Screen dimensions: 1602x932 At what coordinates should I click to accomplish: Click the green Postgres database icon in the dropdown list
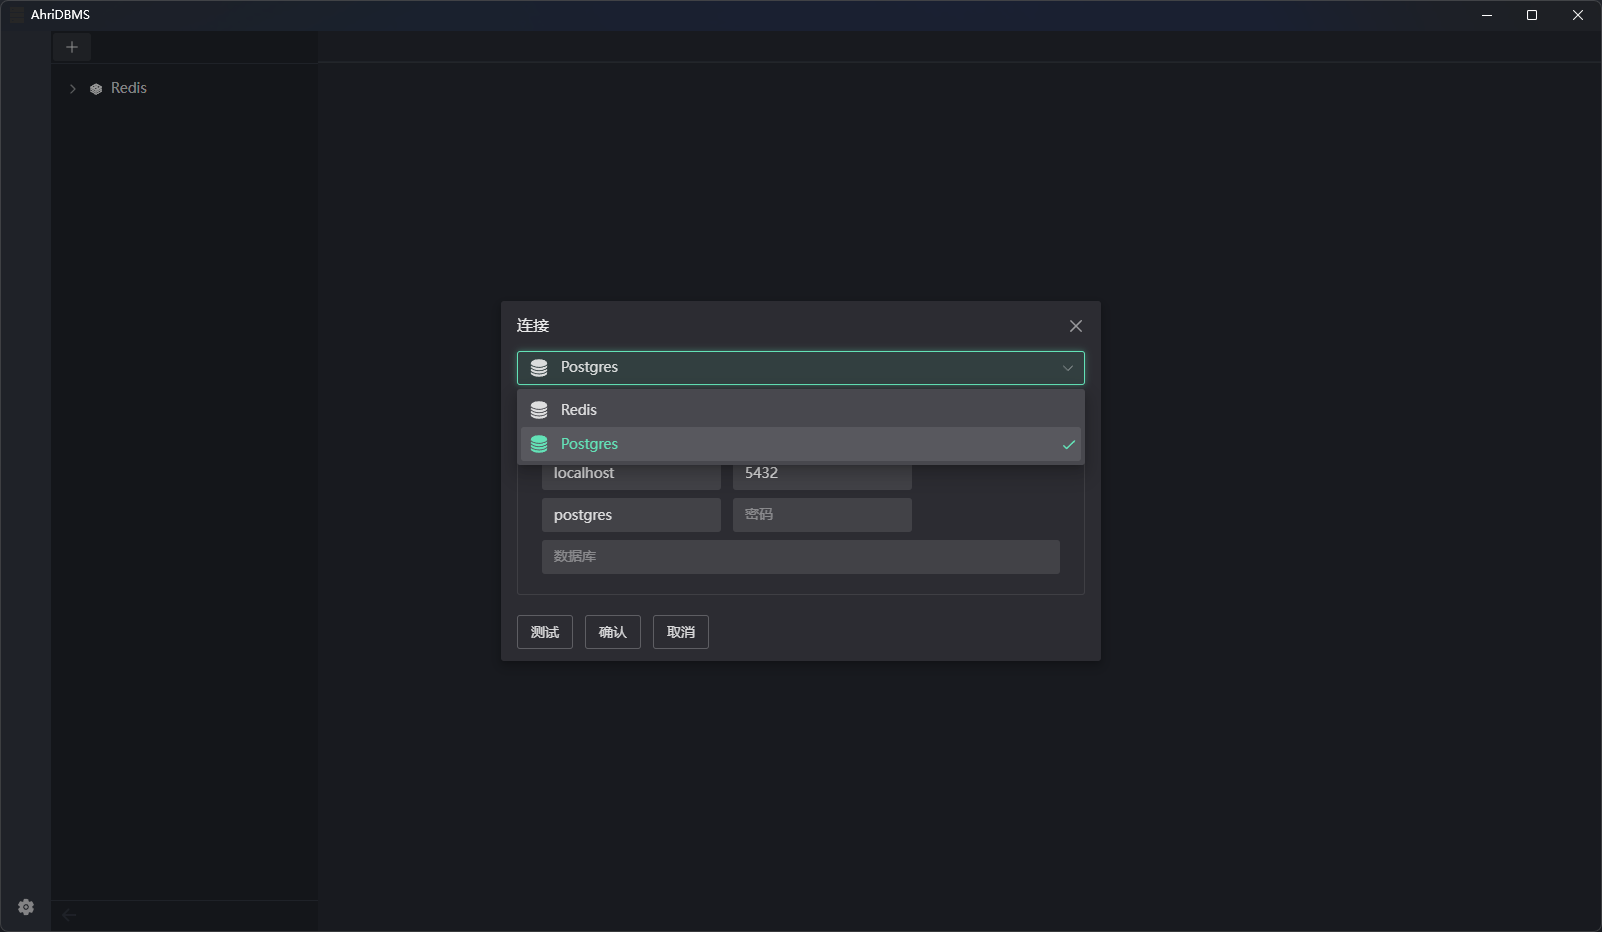click(x=539, y=444)
